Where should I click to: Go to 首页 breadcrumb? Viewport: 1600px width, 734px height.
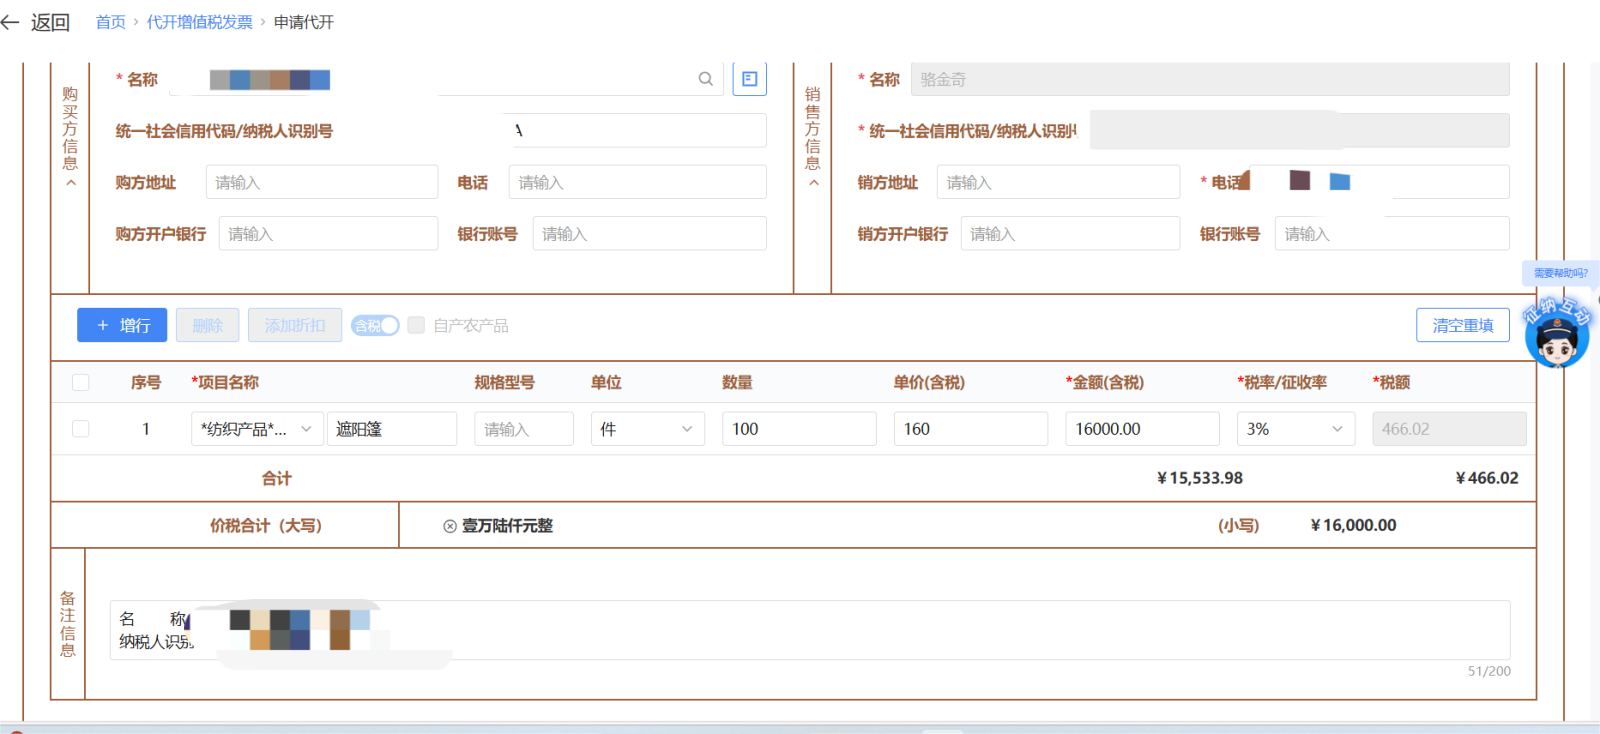pos(110,22)
